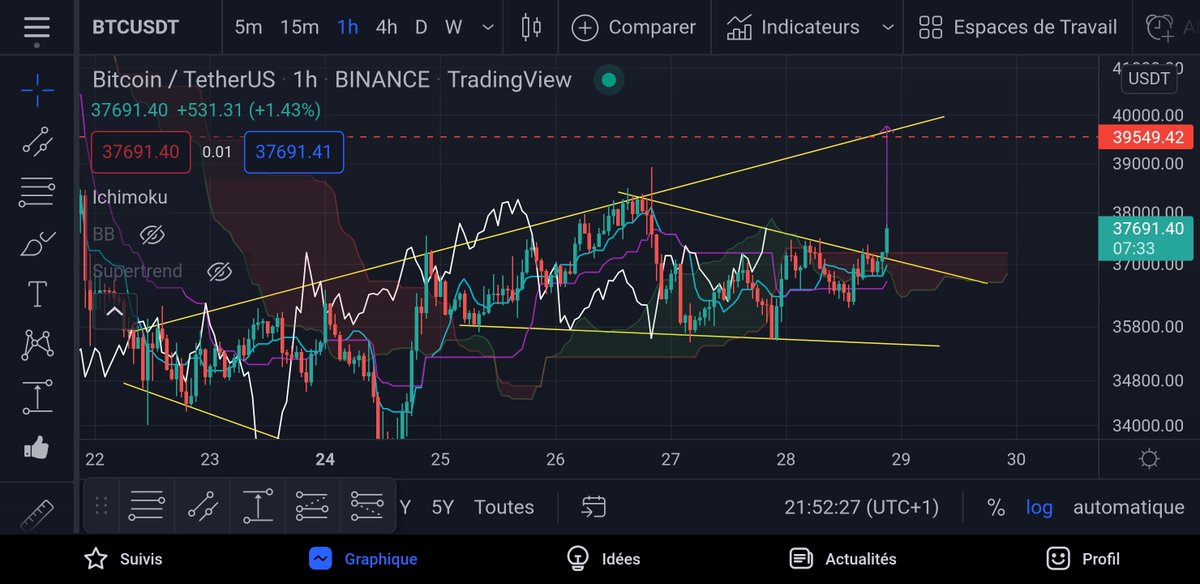
Task: Click the Bitcoin / TetherUS chart title
Action: (185, 80)
